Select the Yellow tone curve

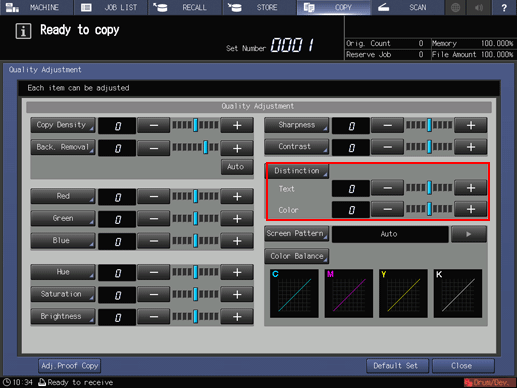tap(403, 293)
